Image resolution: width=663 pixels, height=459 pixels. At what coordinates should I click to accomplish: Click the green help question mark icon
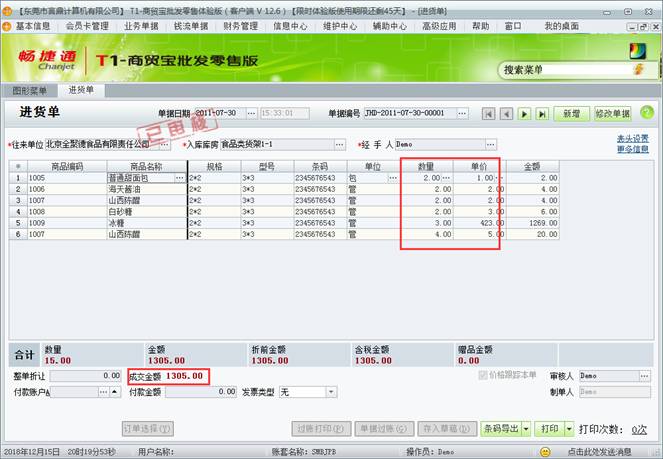click(646, 114)
